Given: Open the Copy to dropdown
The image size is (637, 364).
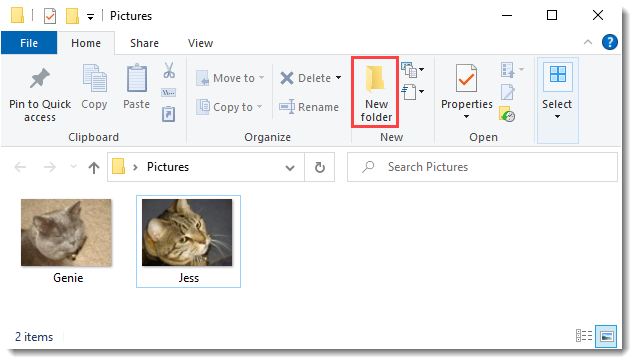Looking at the screenshot, I should (x=230, y=107).
